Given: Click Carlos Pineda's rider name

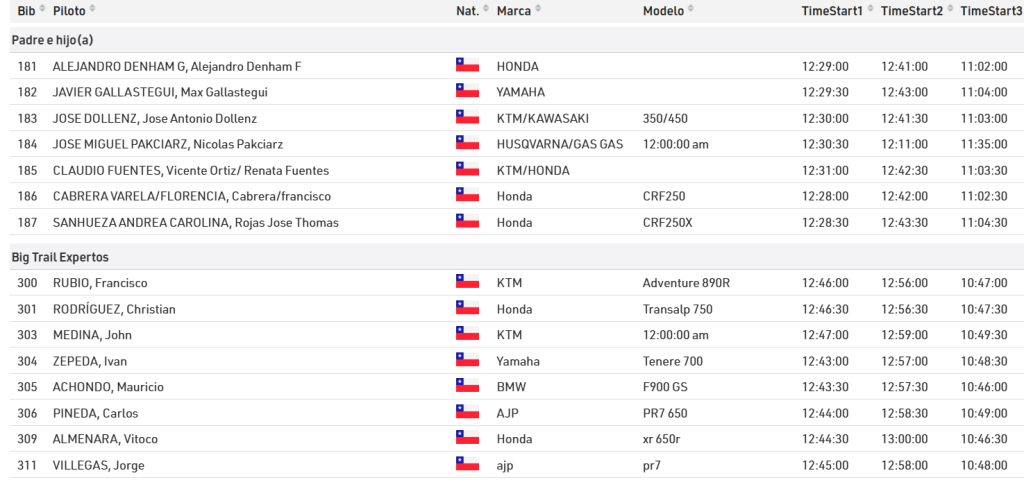Looking at the screenshot, I should tap(95, 413).
